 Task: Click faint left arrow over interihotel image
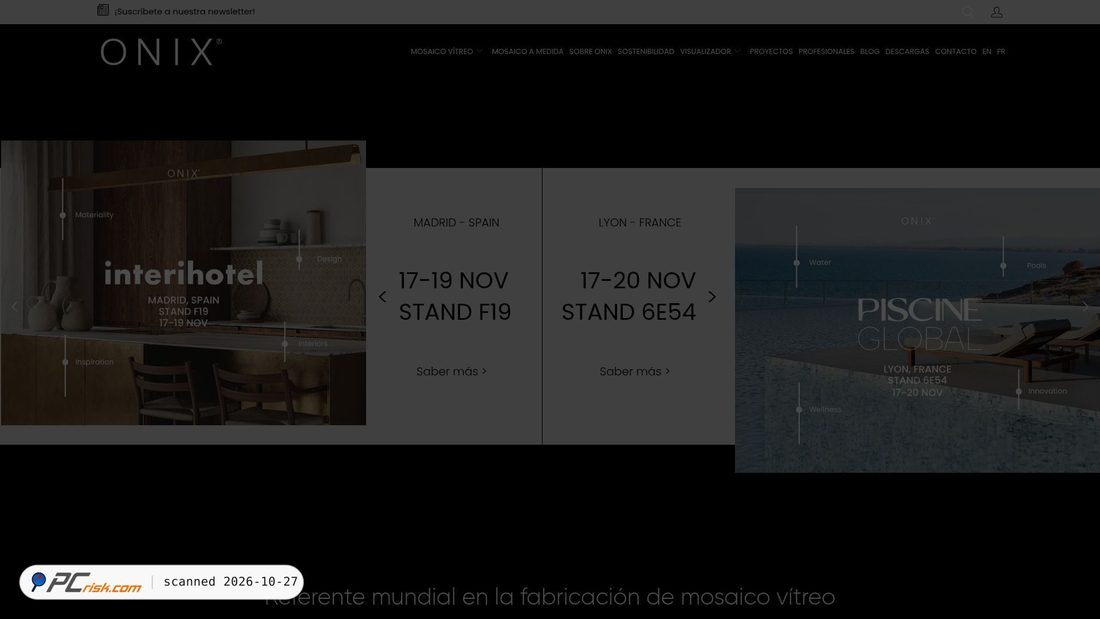coord(14,306)
